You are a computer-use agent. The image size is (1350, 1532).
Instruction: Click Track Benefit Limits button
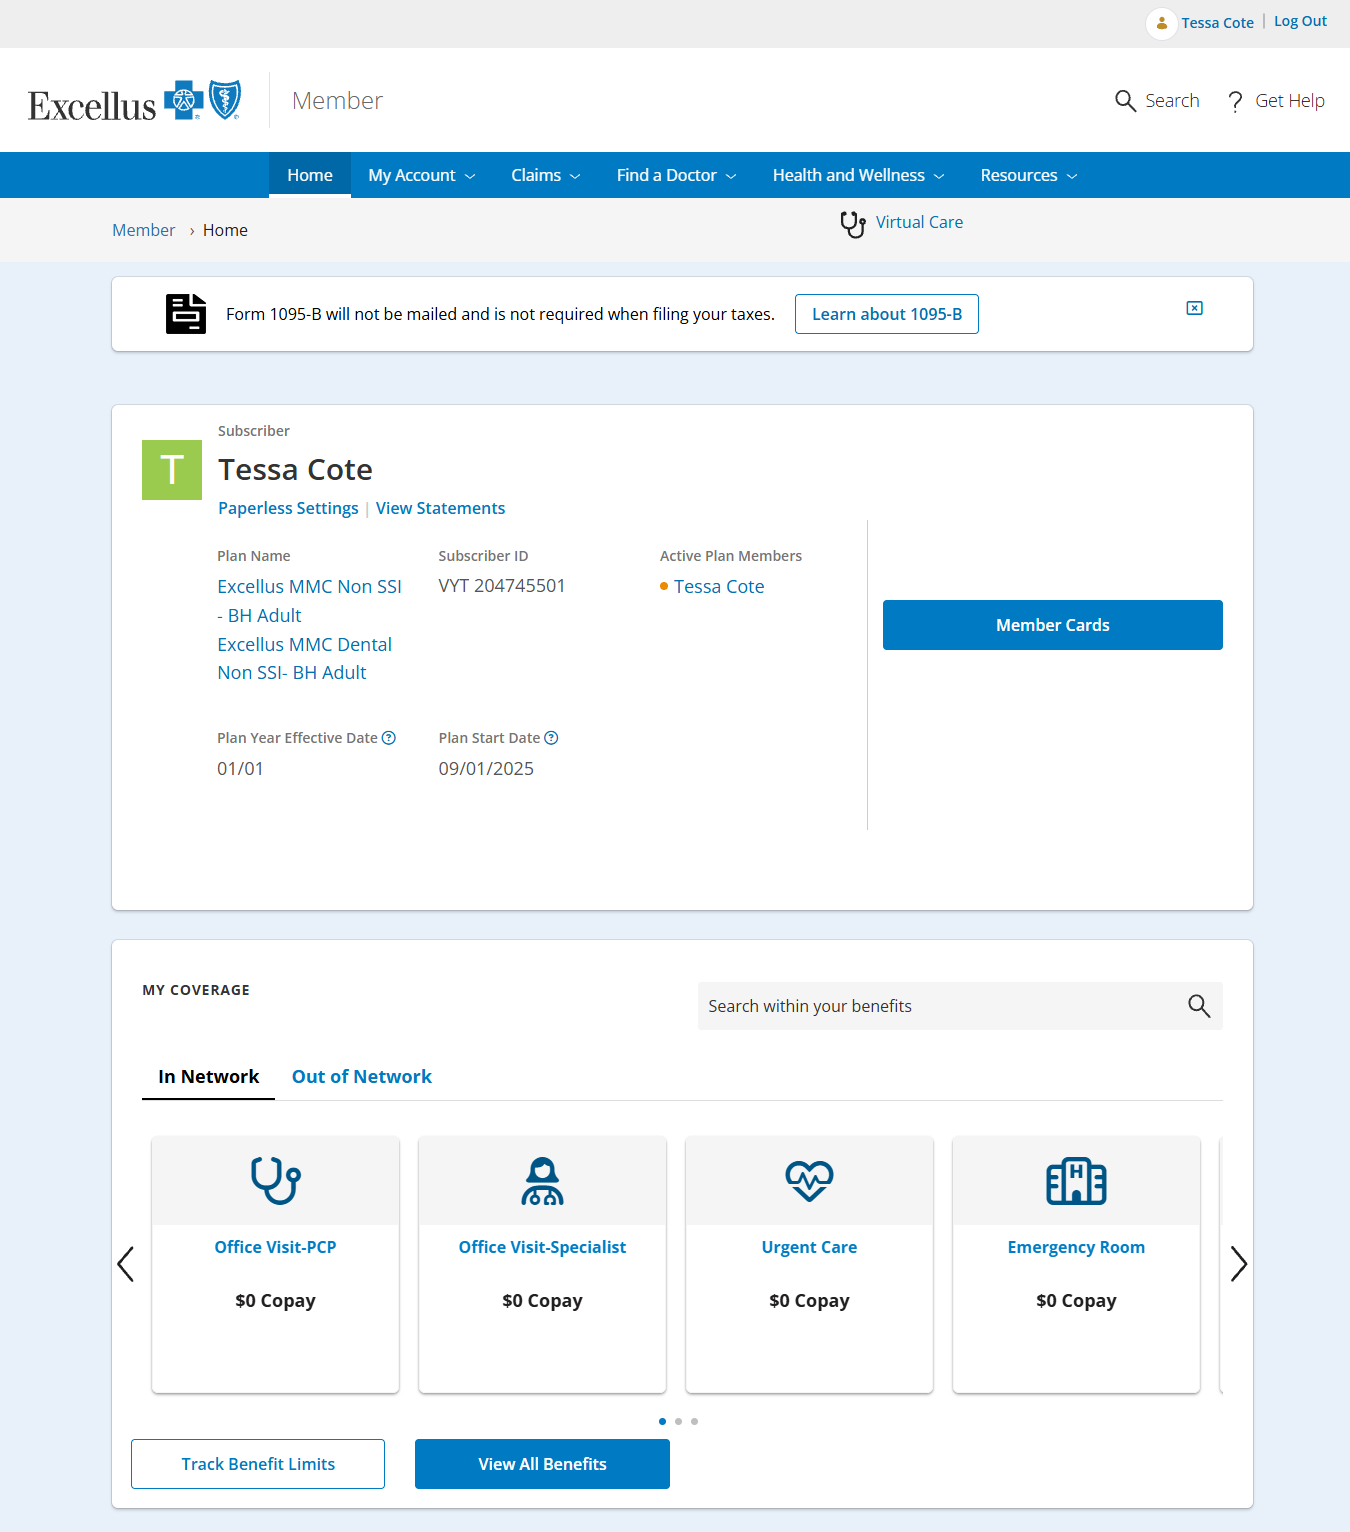(x=258, y=1464)
